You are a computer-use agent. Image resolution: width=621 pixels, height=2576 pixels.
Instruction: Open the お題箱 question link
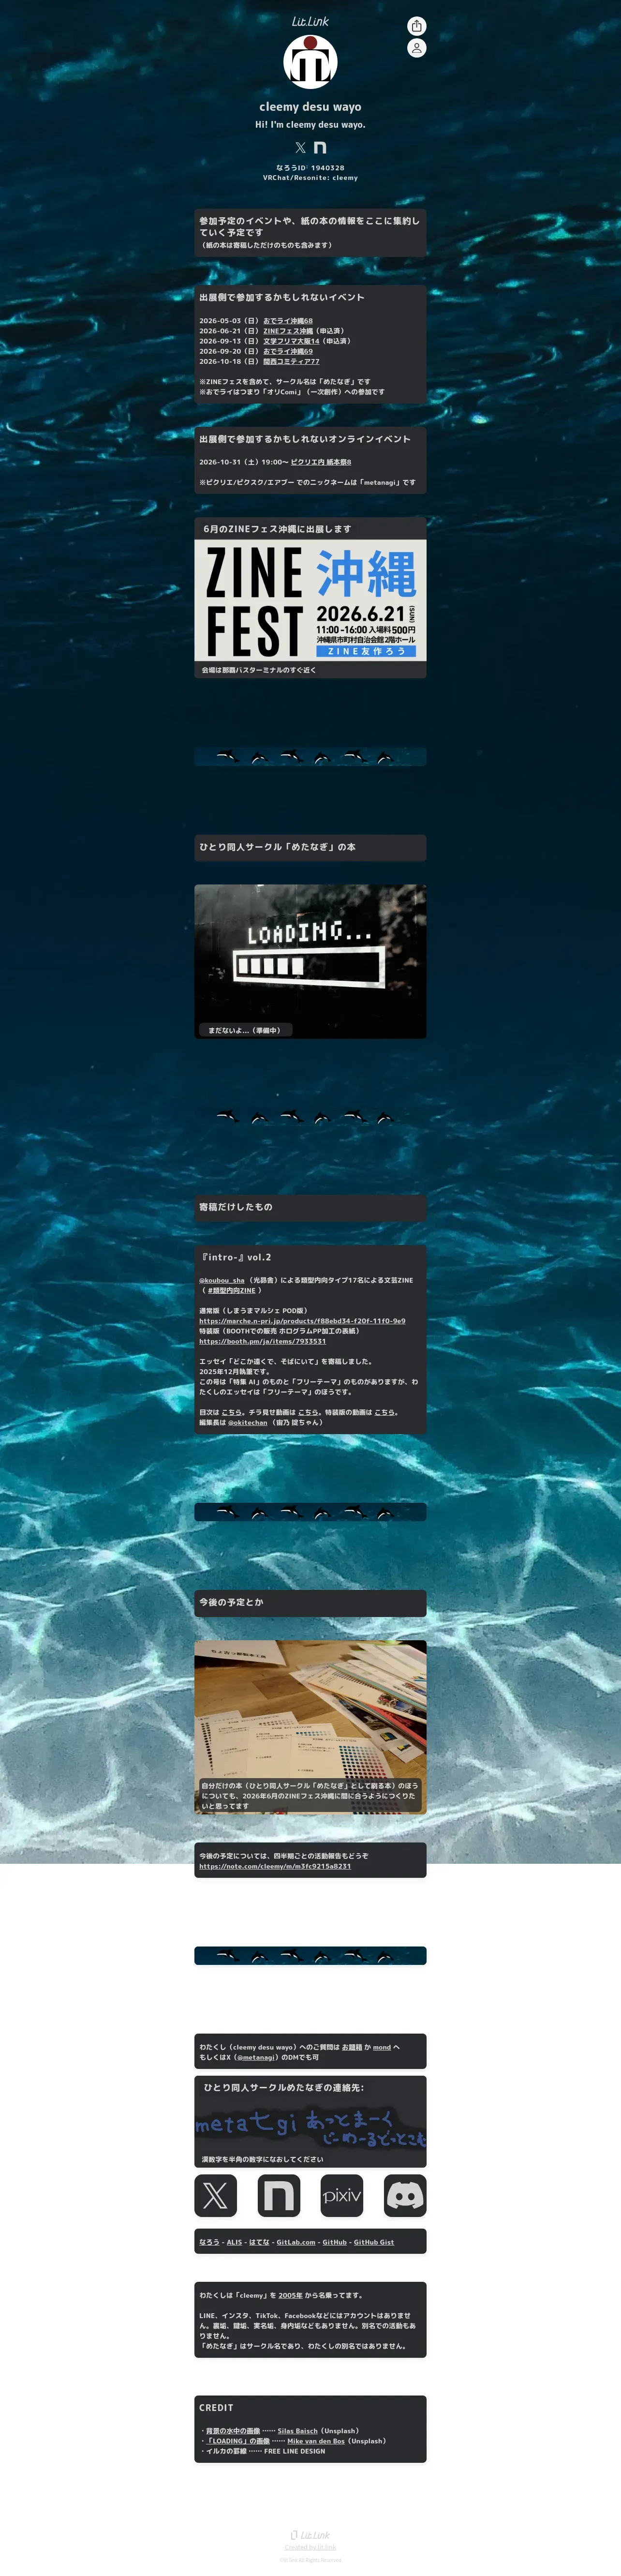click(351, 2047)
